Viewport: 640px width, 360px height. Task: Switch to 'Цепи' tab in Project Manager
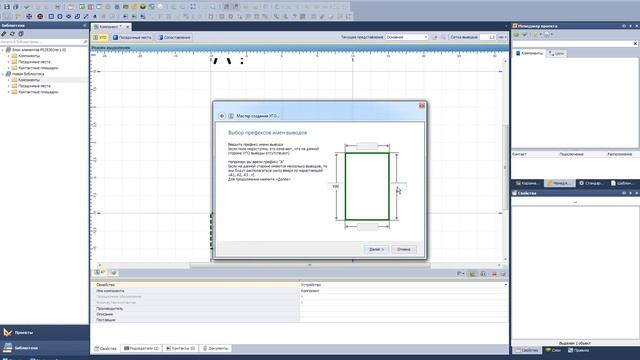556,53
